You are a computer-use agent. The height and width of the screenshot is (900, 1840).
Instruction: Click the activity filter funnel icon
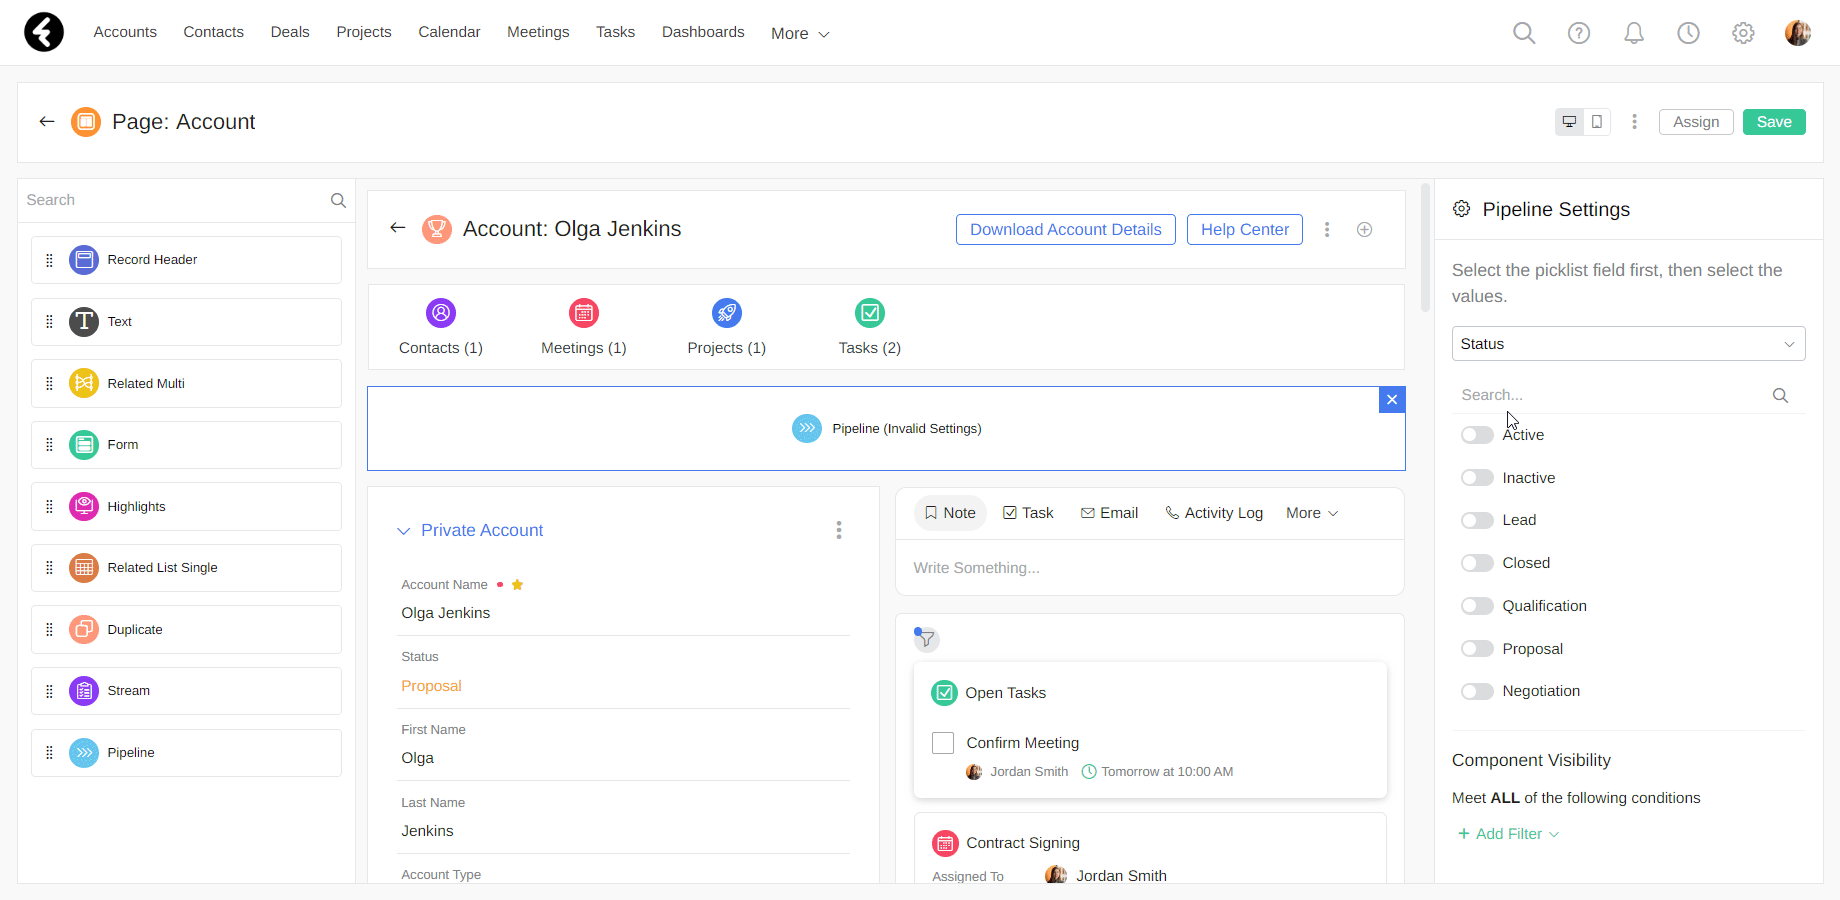[x=926, y=639]
